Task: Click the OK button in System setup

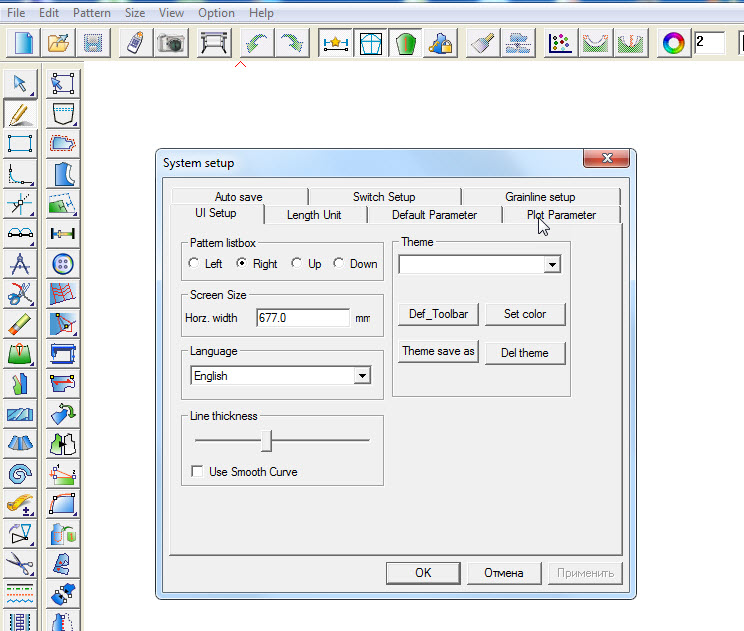Action: click(x=423, y=573)
